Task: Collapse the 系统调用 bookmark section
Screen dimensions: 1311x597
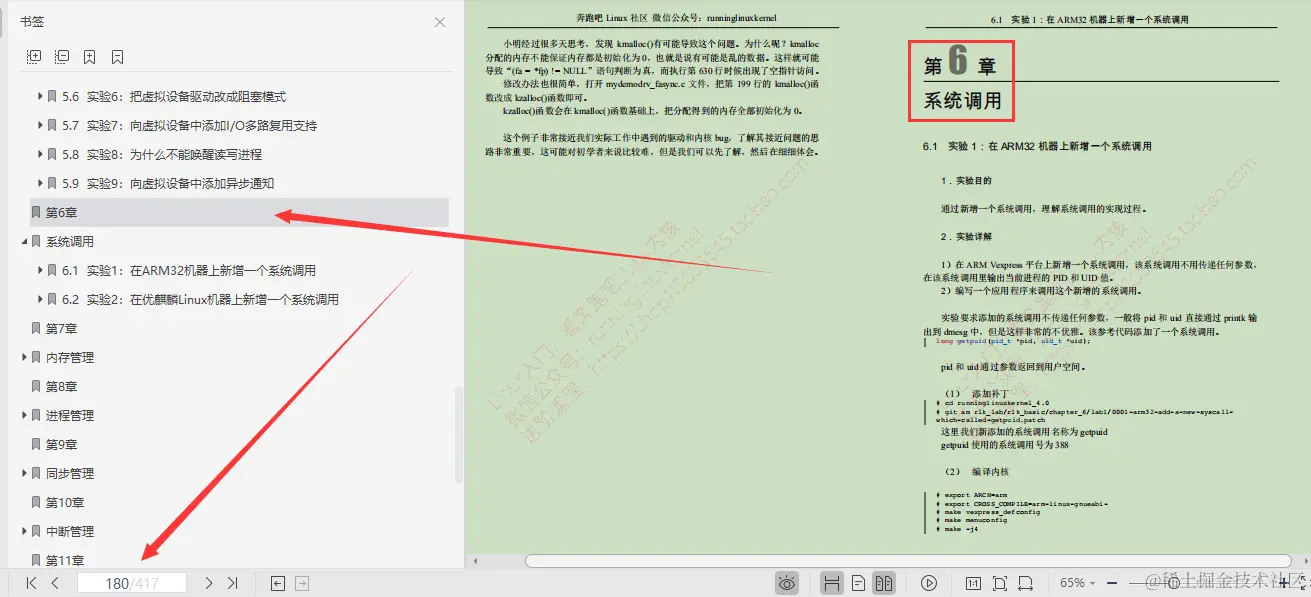Action: click(x=25, y=241)
